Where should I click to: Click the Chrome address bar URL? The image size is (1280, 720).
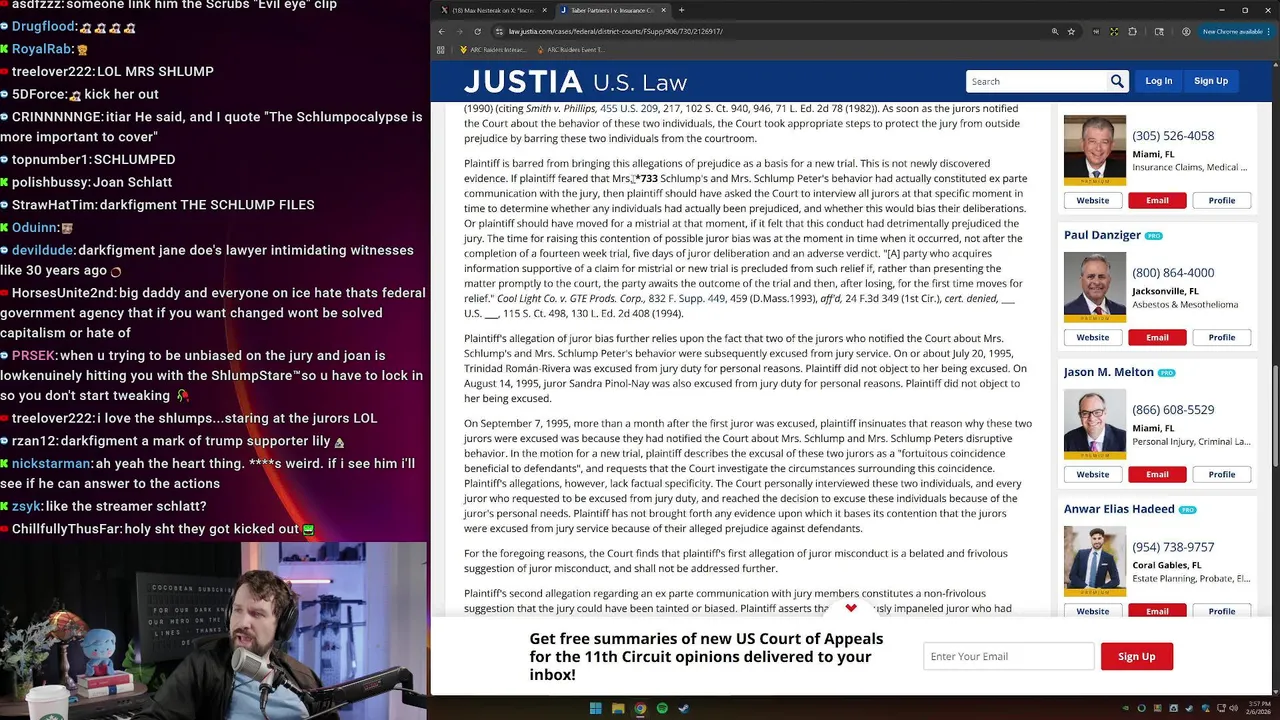point(615,32)
